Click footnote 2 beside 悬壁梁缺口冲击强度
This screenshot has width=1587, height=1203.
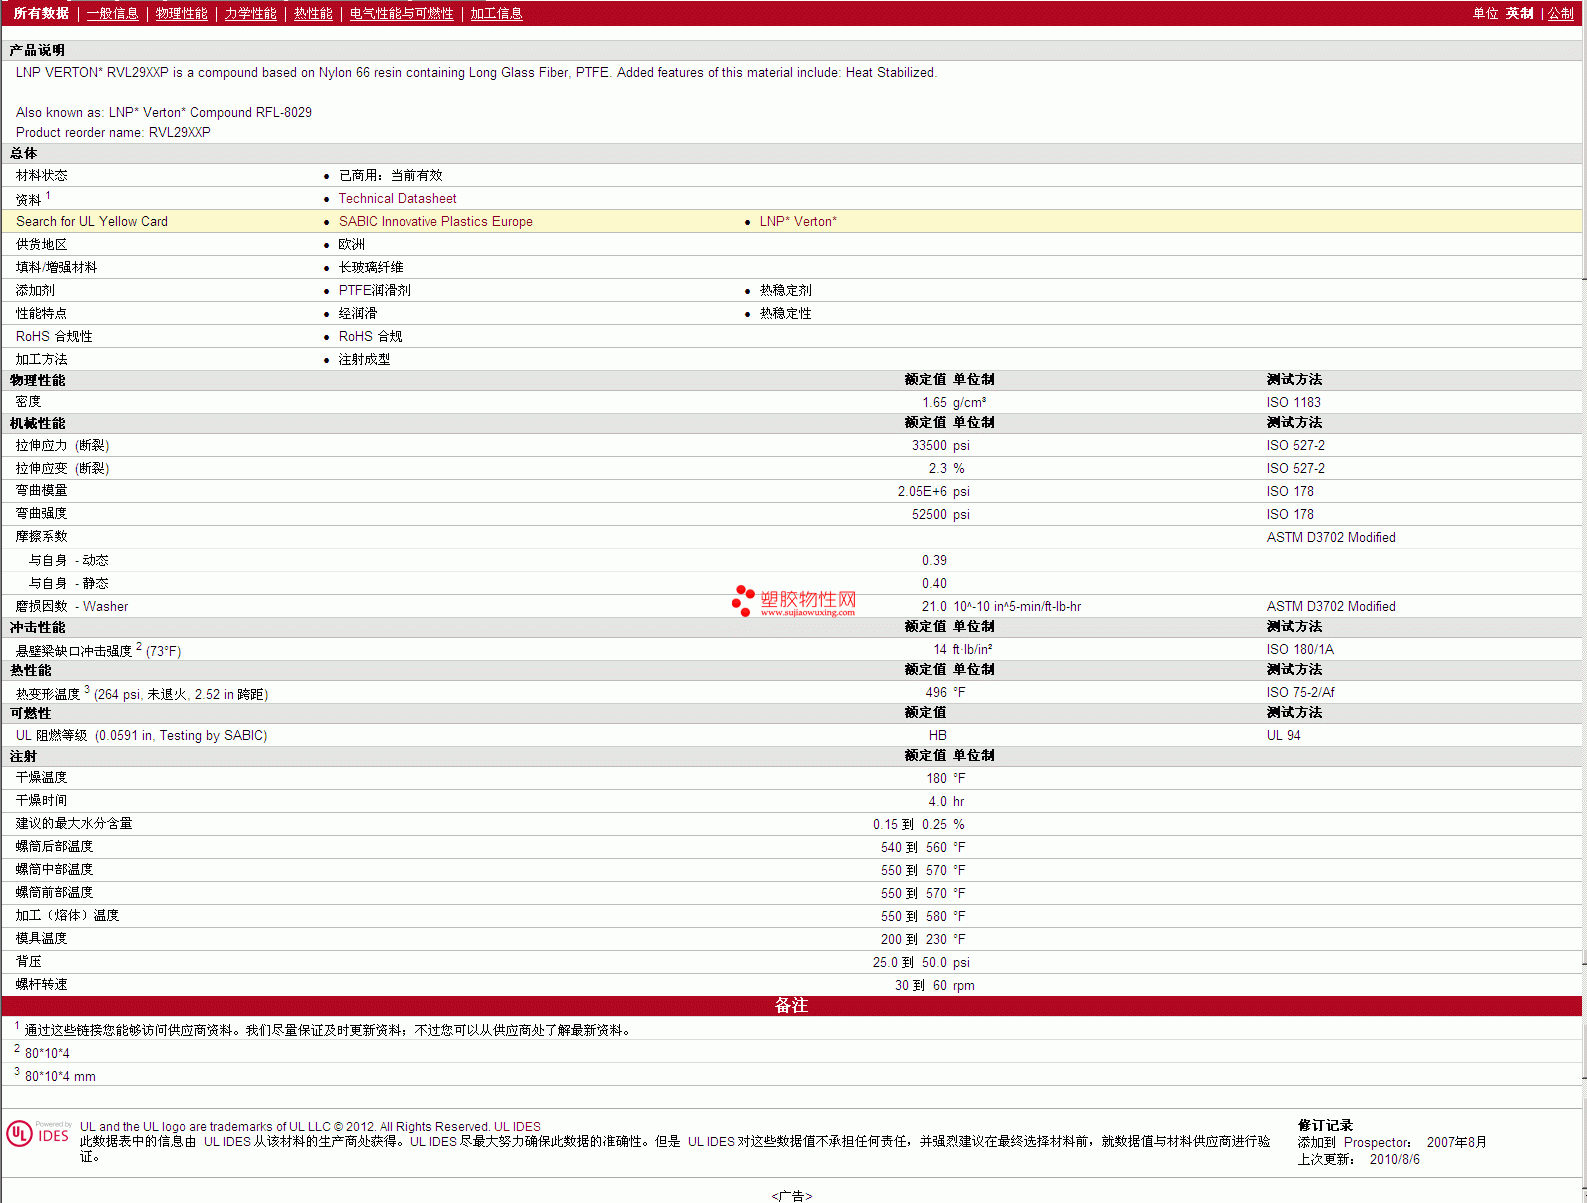pos(139,646)
